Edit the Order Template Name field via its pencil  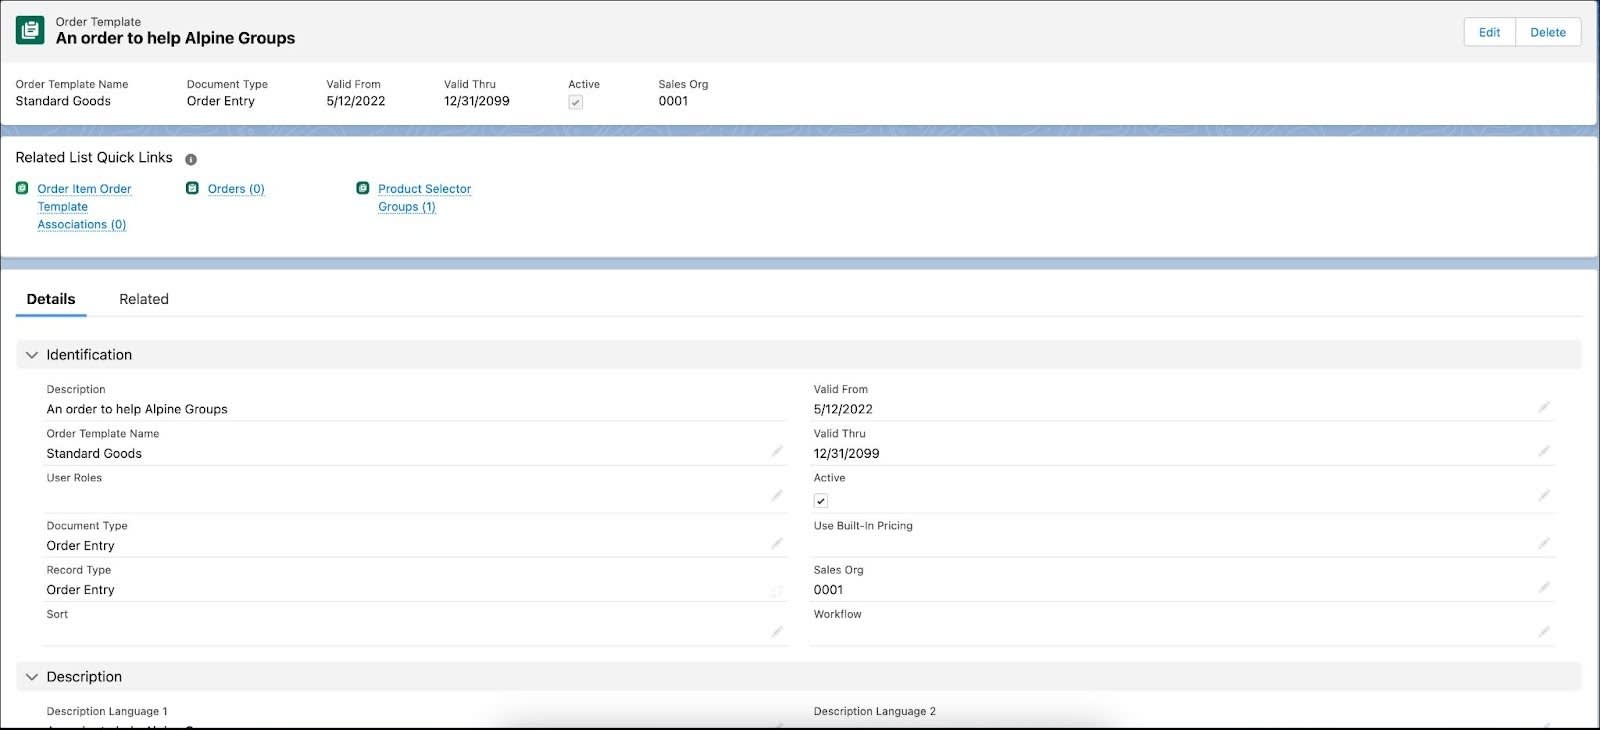coord(777,451)
